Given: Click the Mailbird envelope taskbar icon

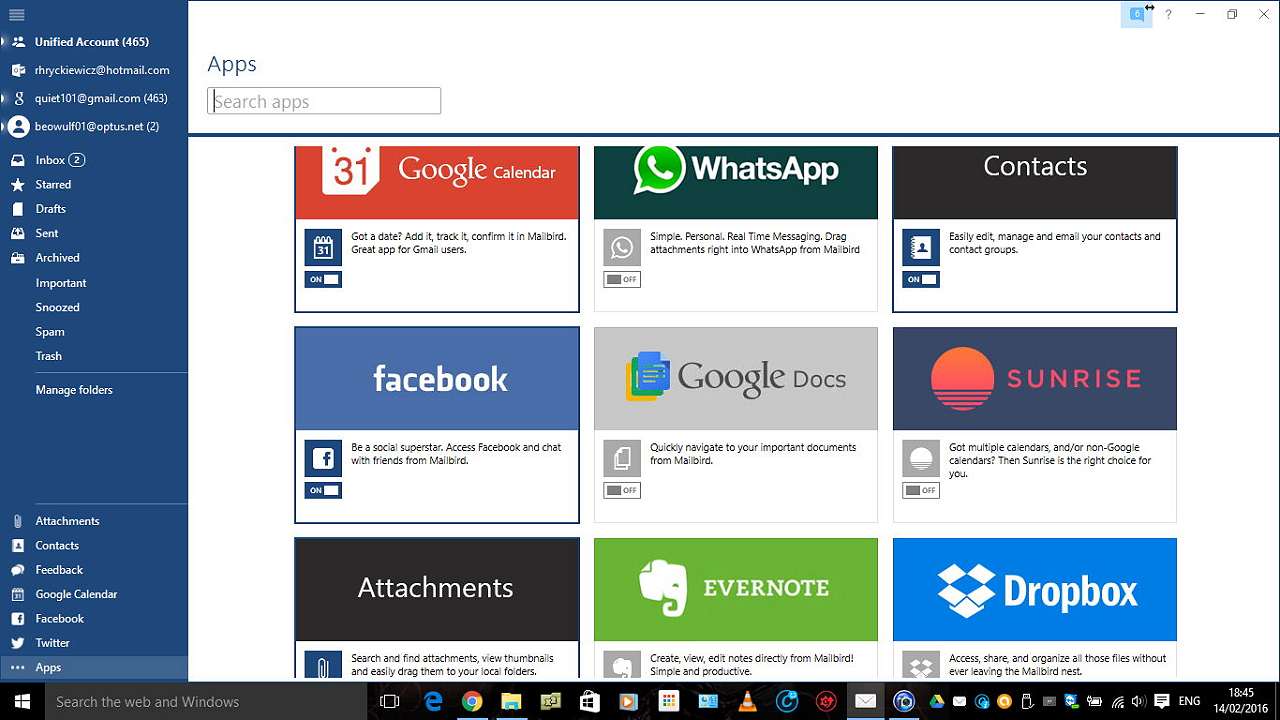Looking at the screenshot, I should tap(866, 701).
